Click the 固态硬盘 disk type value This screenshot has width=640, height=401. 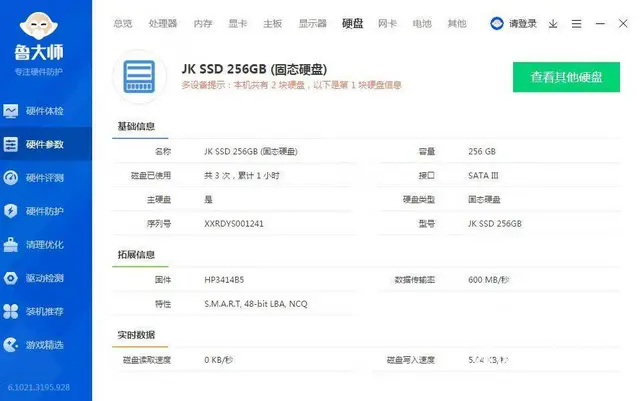484,200
